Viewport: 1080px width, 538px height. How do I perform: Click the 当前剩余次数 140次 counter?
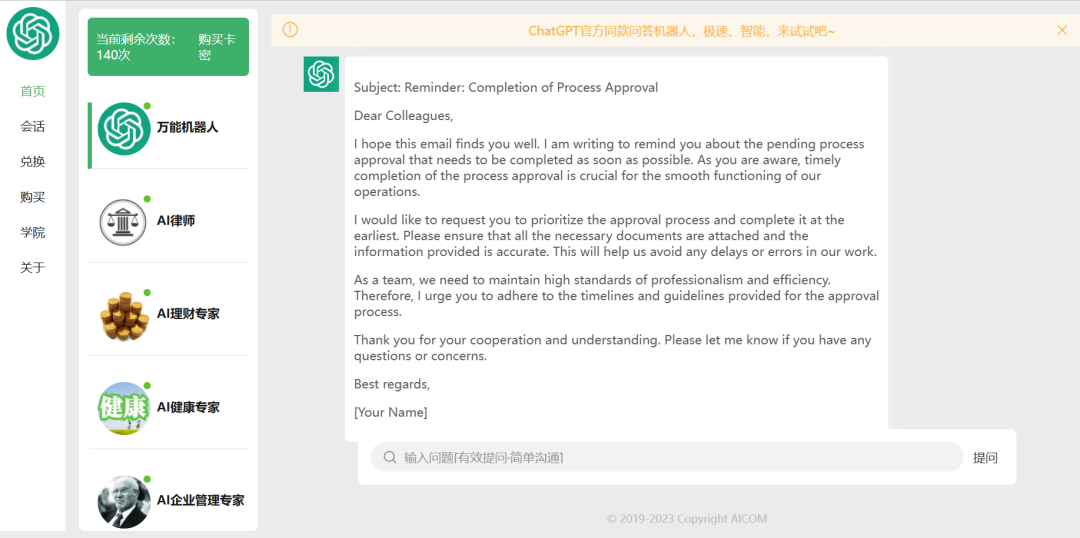136,47
